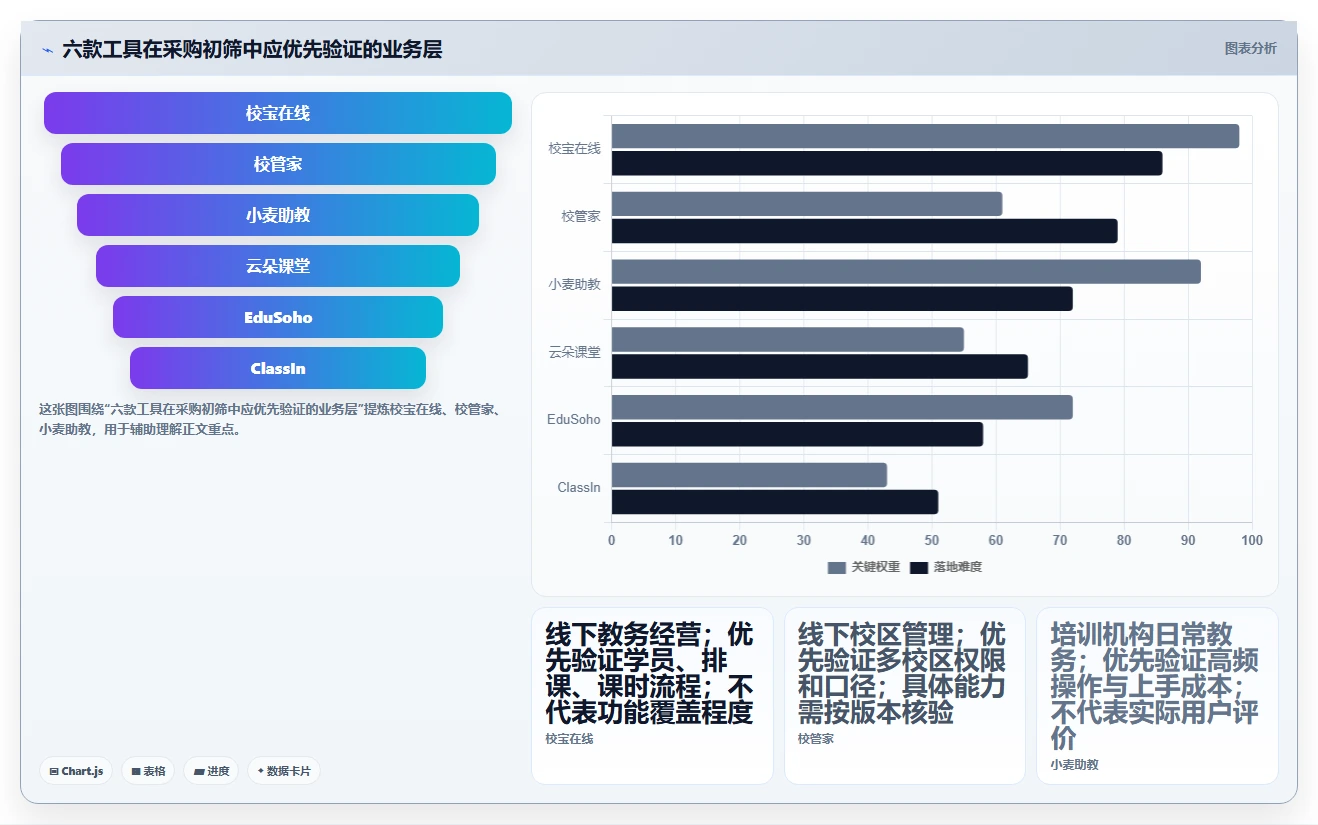Click the 云朵课堂 y-axis label
The width and height of the screenshot is (1318, 825).
574,352
